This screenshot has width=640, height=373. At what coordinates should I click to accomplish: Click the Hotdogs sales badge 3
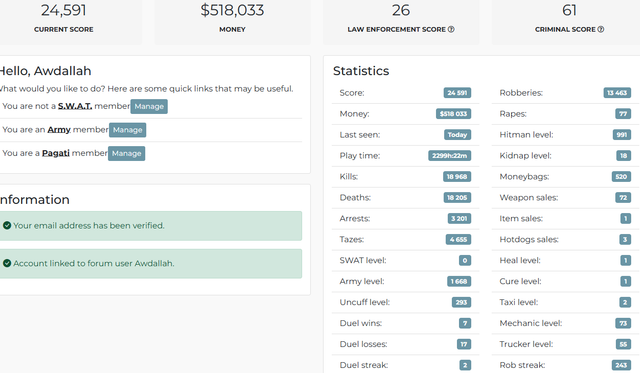point(625,240)
